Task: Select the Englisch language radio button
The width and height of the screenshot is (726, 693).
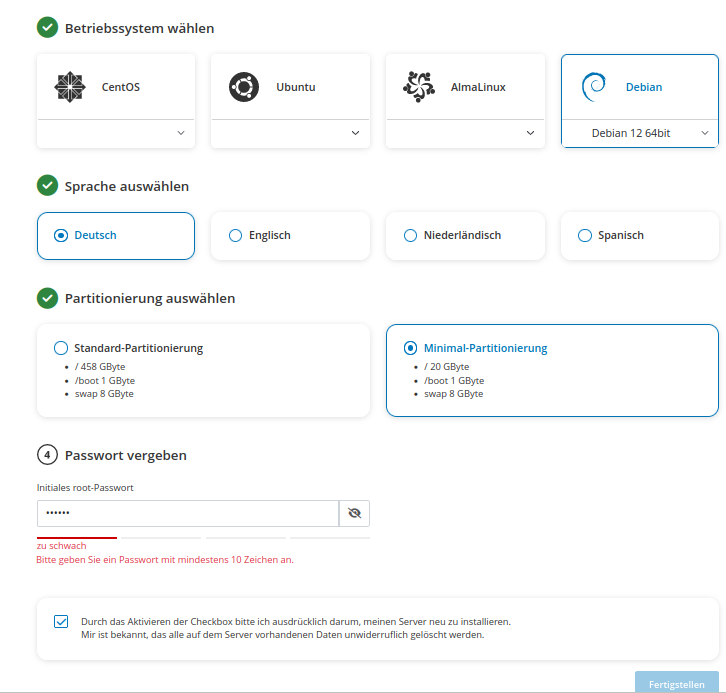Action: [235, 235]
